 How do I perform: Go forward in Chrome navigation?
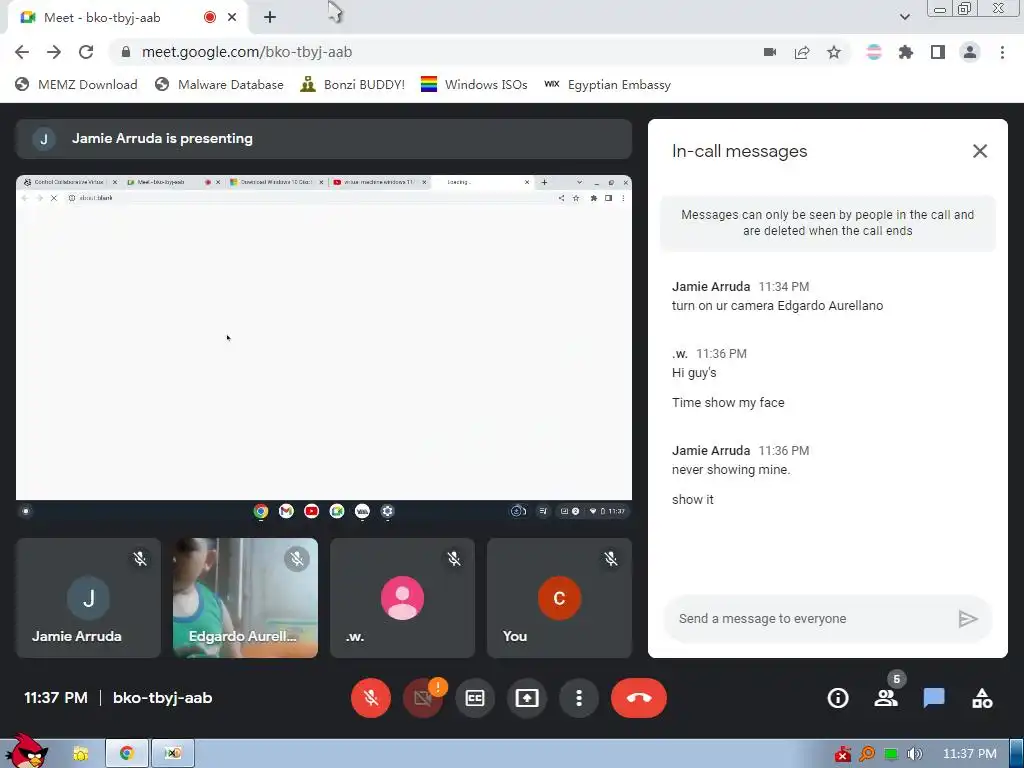point(54,52)
